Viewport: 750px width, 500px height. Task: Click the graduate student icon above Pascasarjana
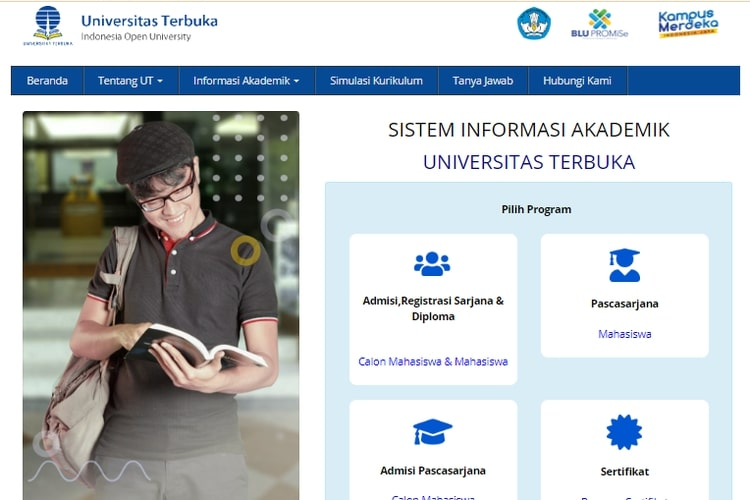[x=624, y=265]
